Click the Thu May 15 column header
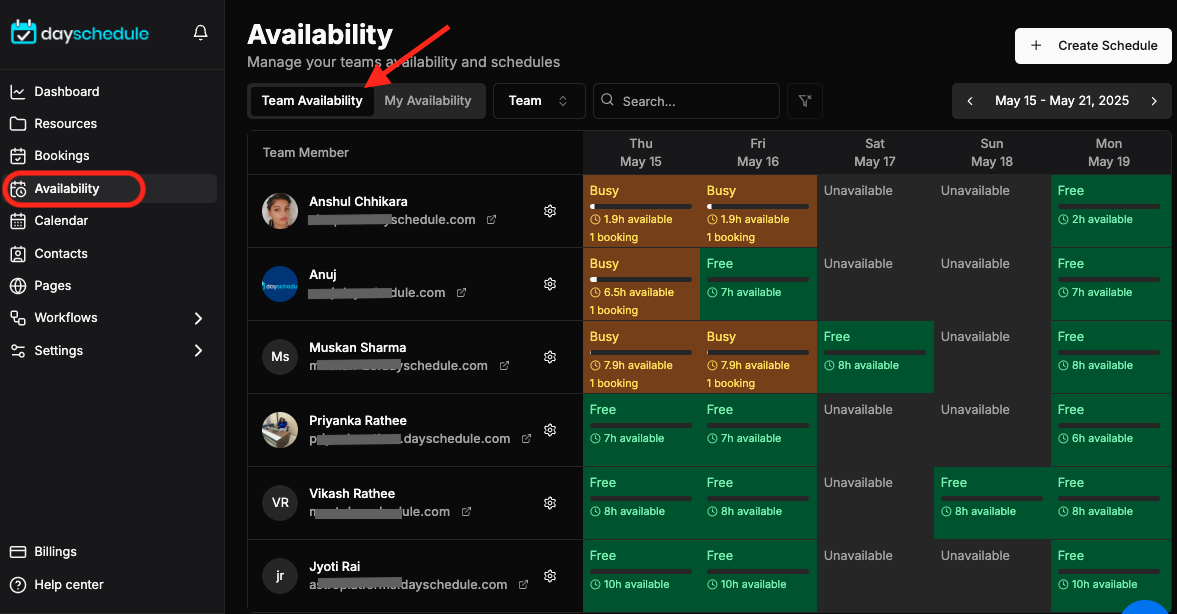This screenshot has width=1177, height=614. click(641, 152)
